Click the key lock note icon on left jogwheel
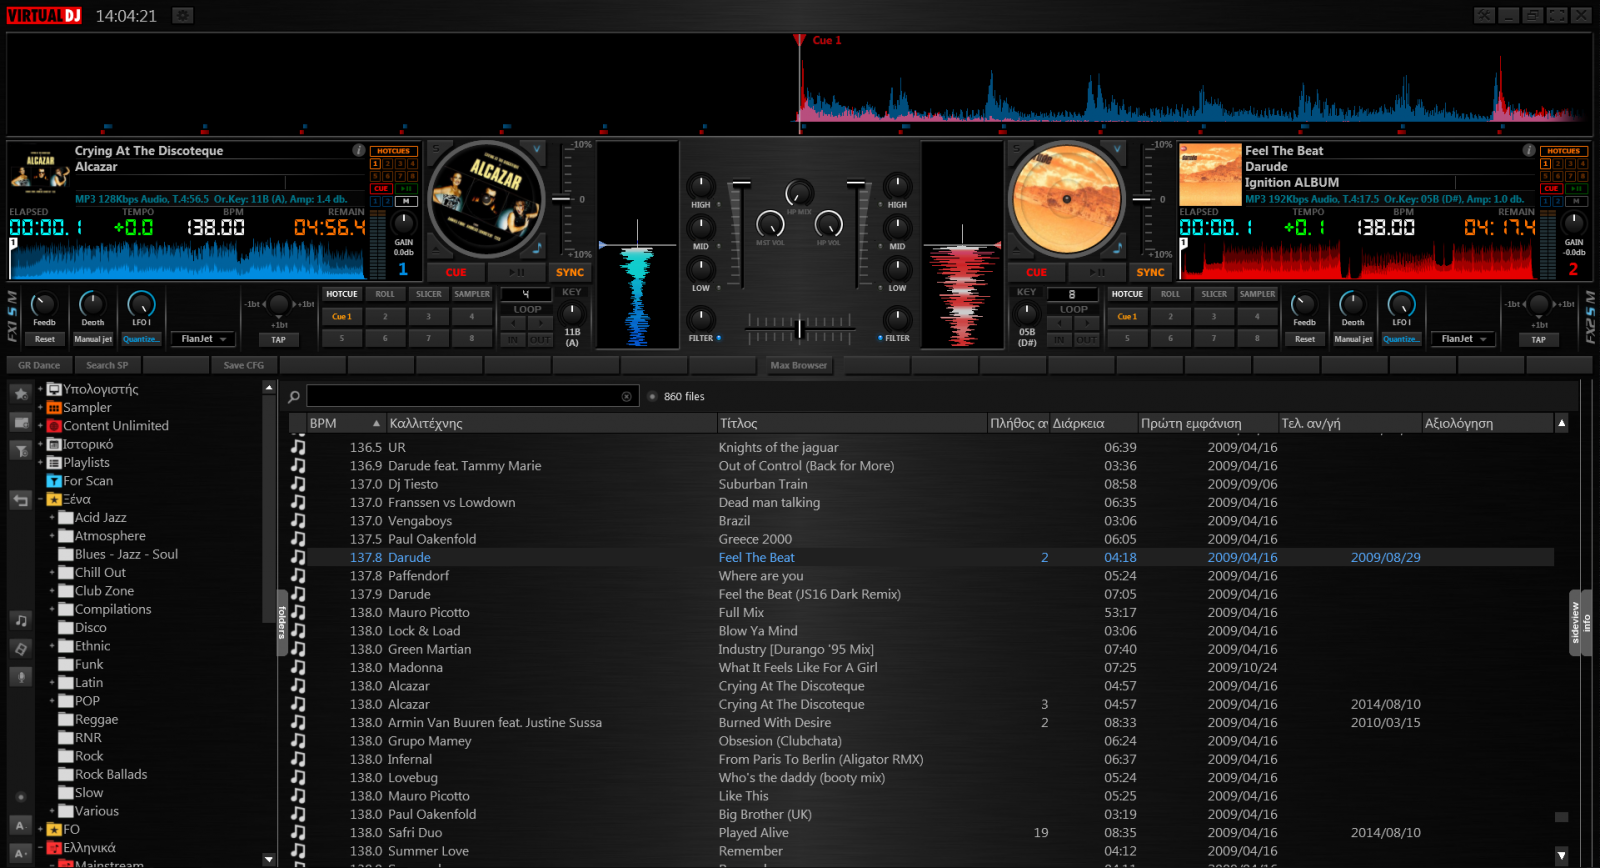The image size is (1600, 868). tap(537, 248)
